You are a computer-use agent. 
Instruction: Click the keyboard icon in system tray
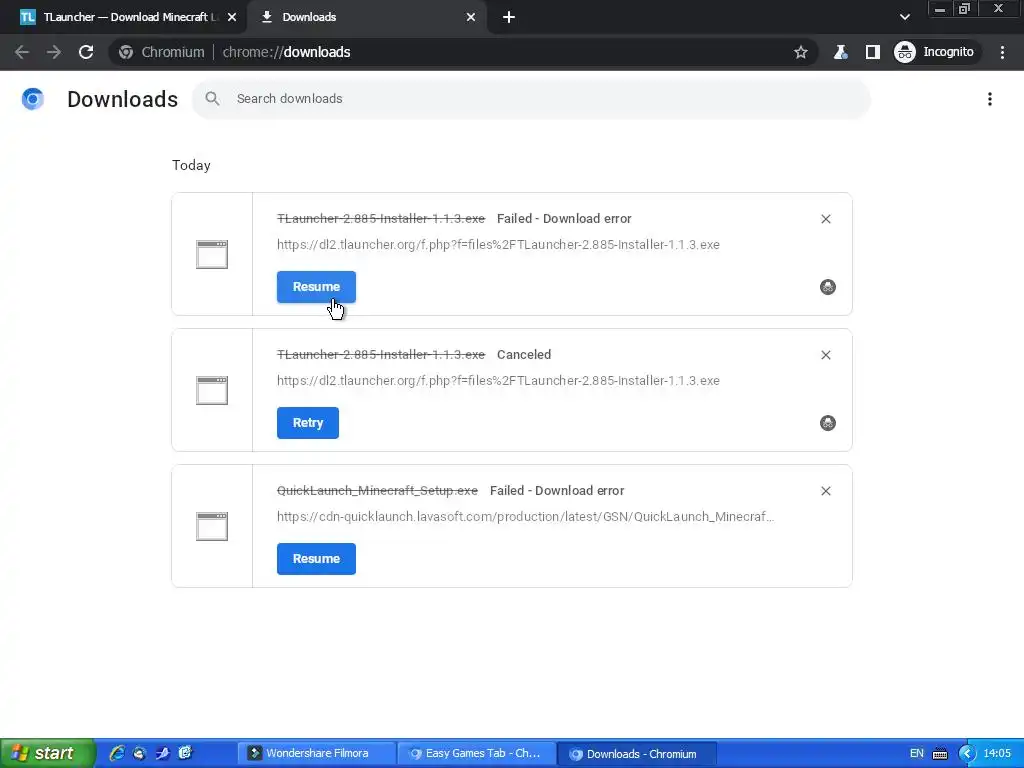[940, 754]
